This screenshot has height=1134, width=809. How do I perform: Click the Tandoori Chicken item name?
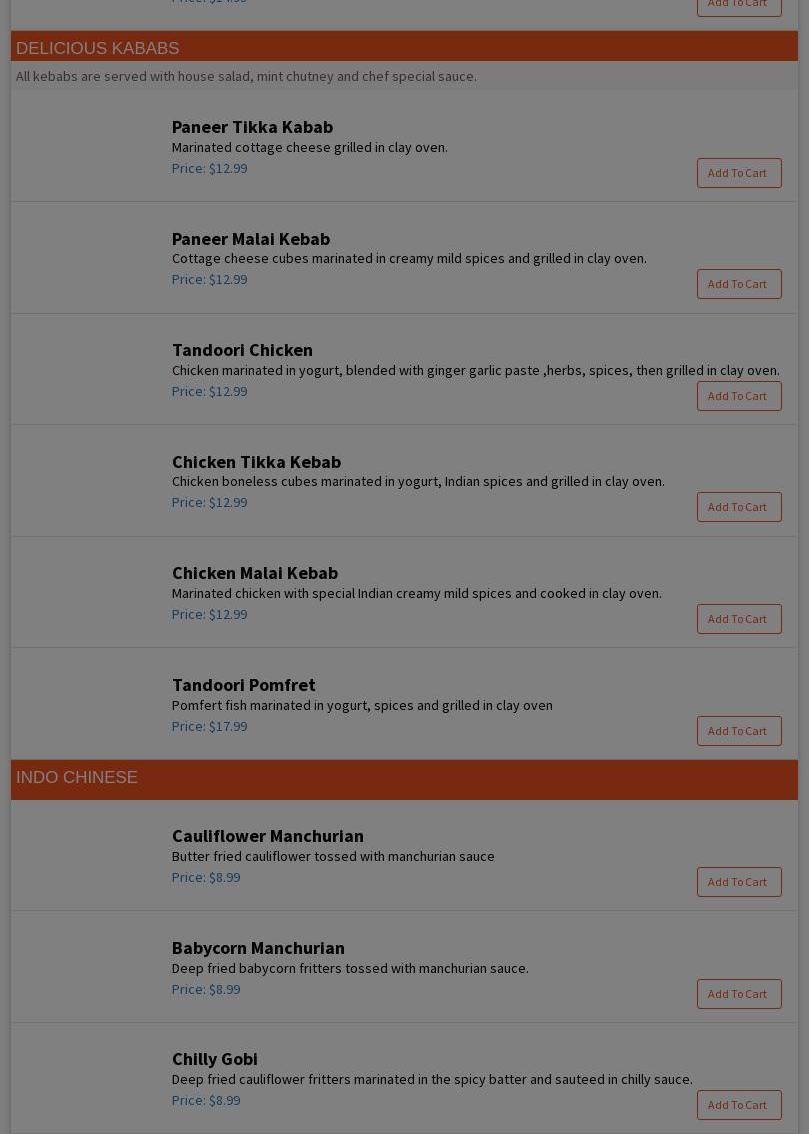pyautogui.click(x=242, y=349)
